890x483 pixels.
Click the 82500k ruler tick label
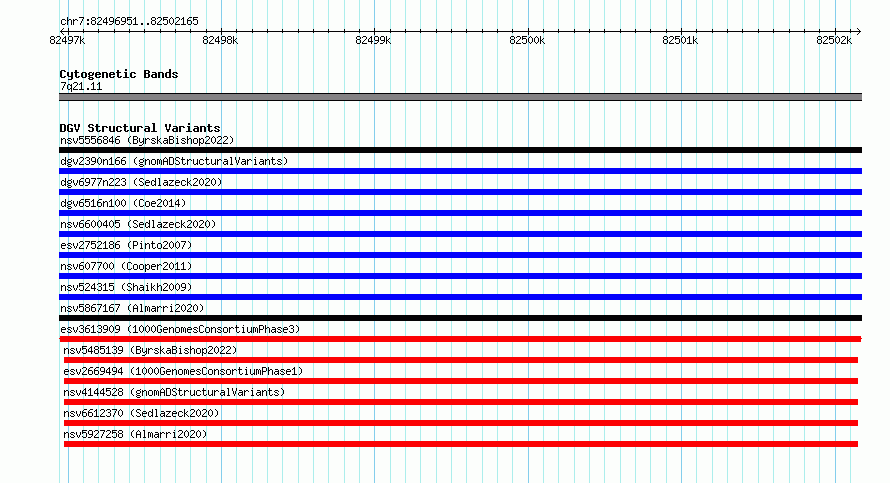[x=527, y=40]
